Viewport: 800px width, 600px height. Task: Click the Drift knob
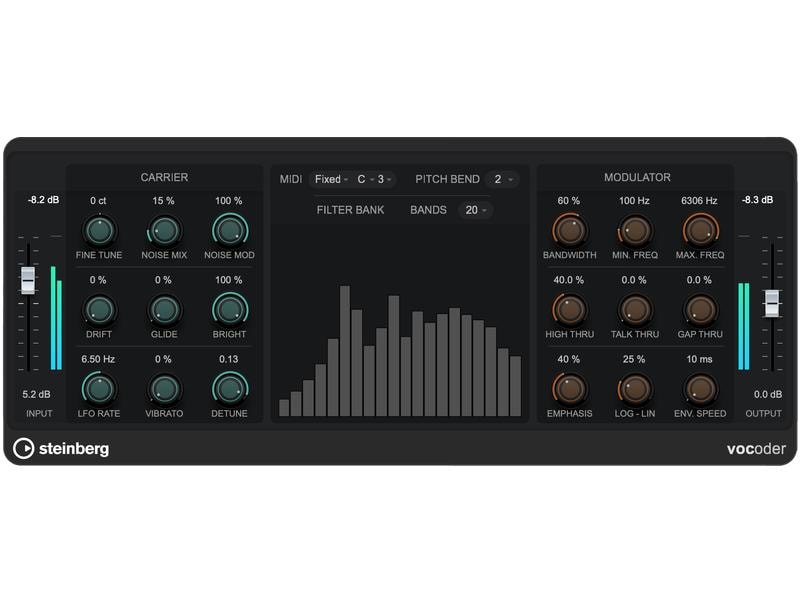99,310
